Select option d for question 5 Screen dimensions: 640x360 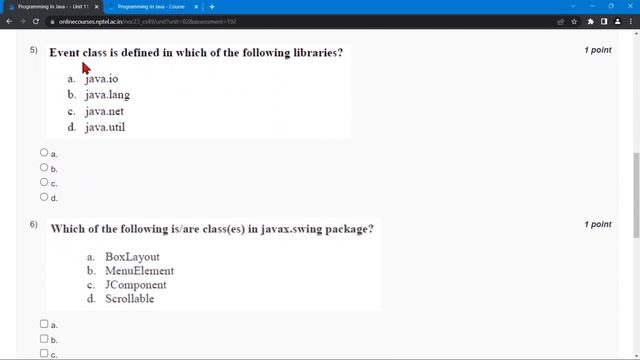[44, 197]
